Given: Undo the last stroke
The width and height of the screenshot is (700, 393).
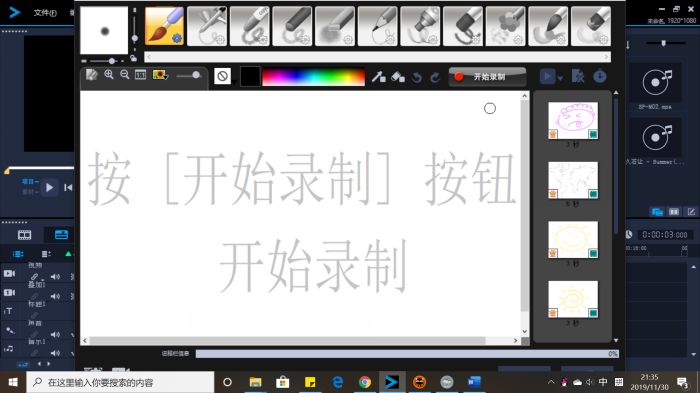Looking at the screenshot, I should click(417, 77).
